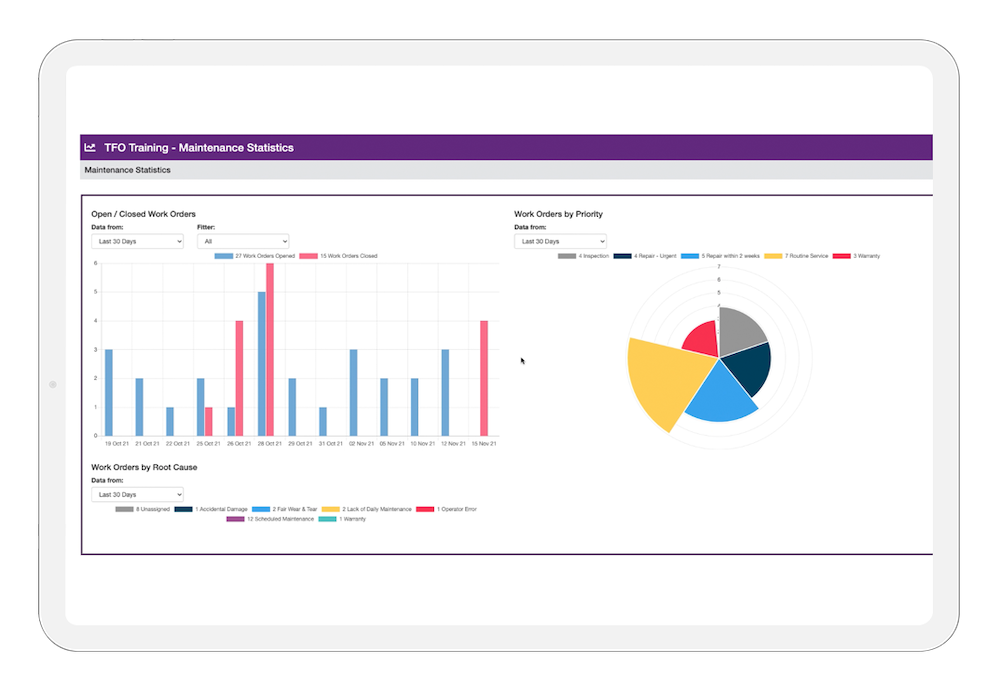Toggle '7 Routine Service' legend item
The image size is (1000, 690).
coord(796,256)
